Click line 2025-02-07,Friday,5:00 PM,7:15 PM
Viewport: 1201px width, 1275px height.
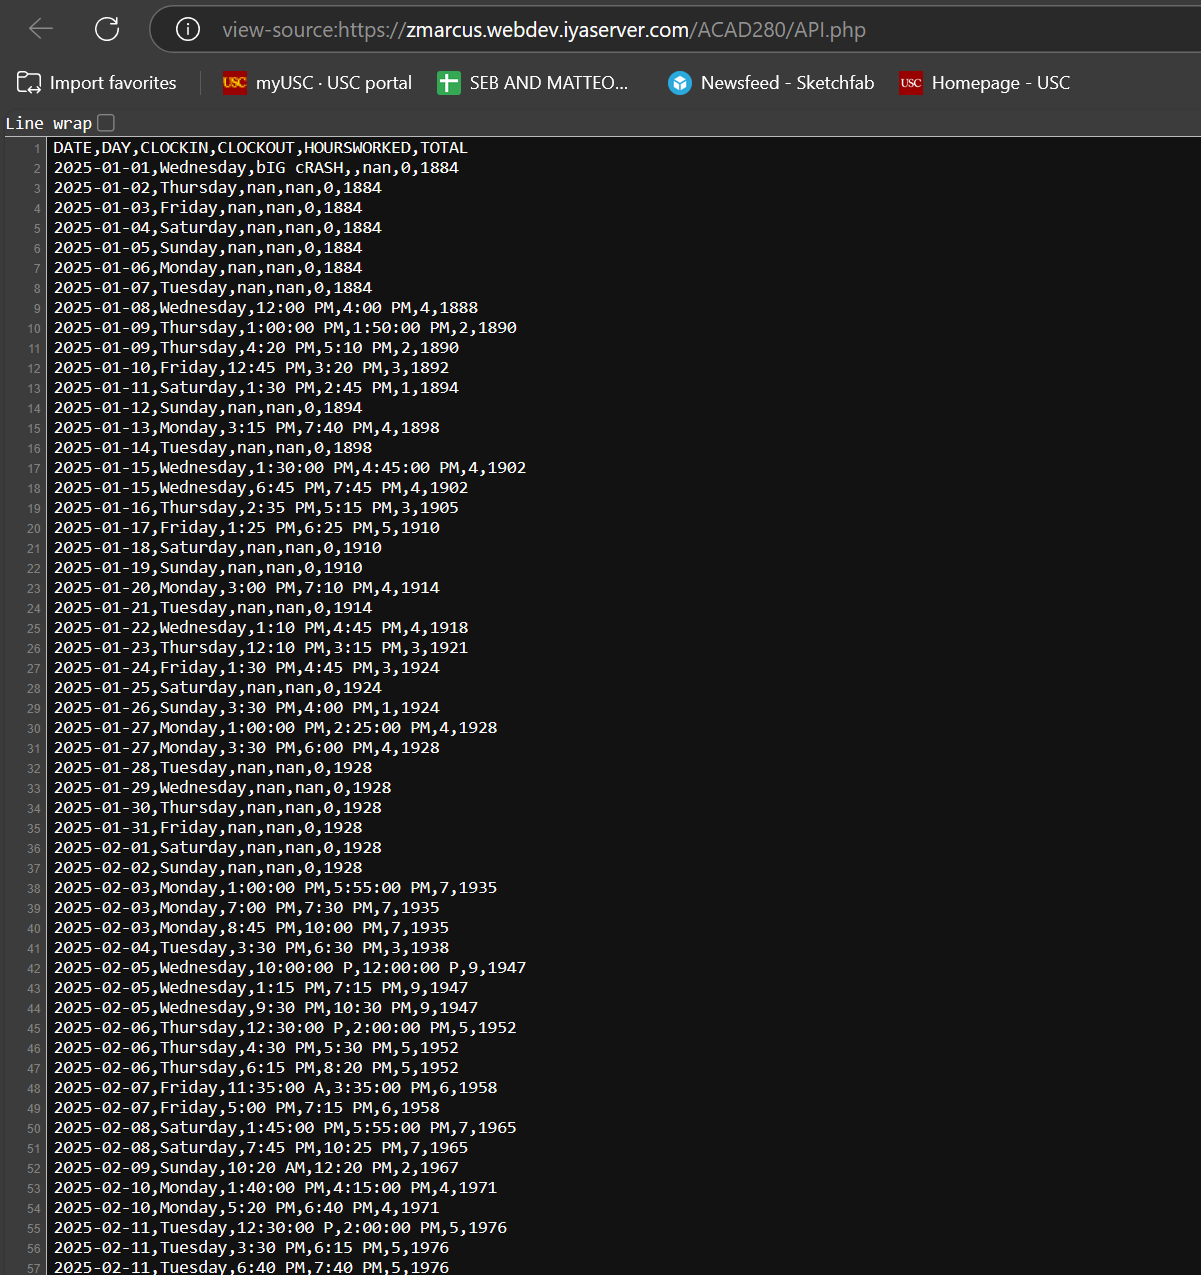pyautogui.click(x=246, y=1108)
